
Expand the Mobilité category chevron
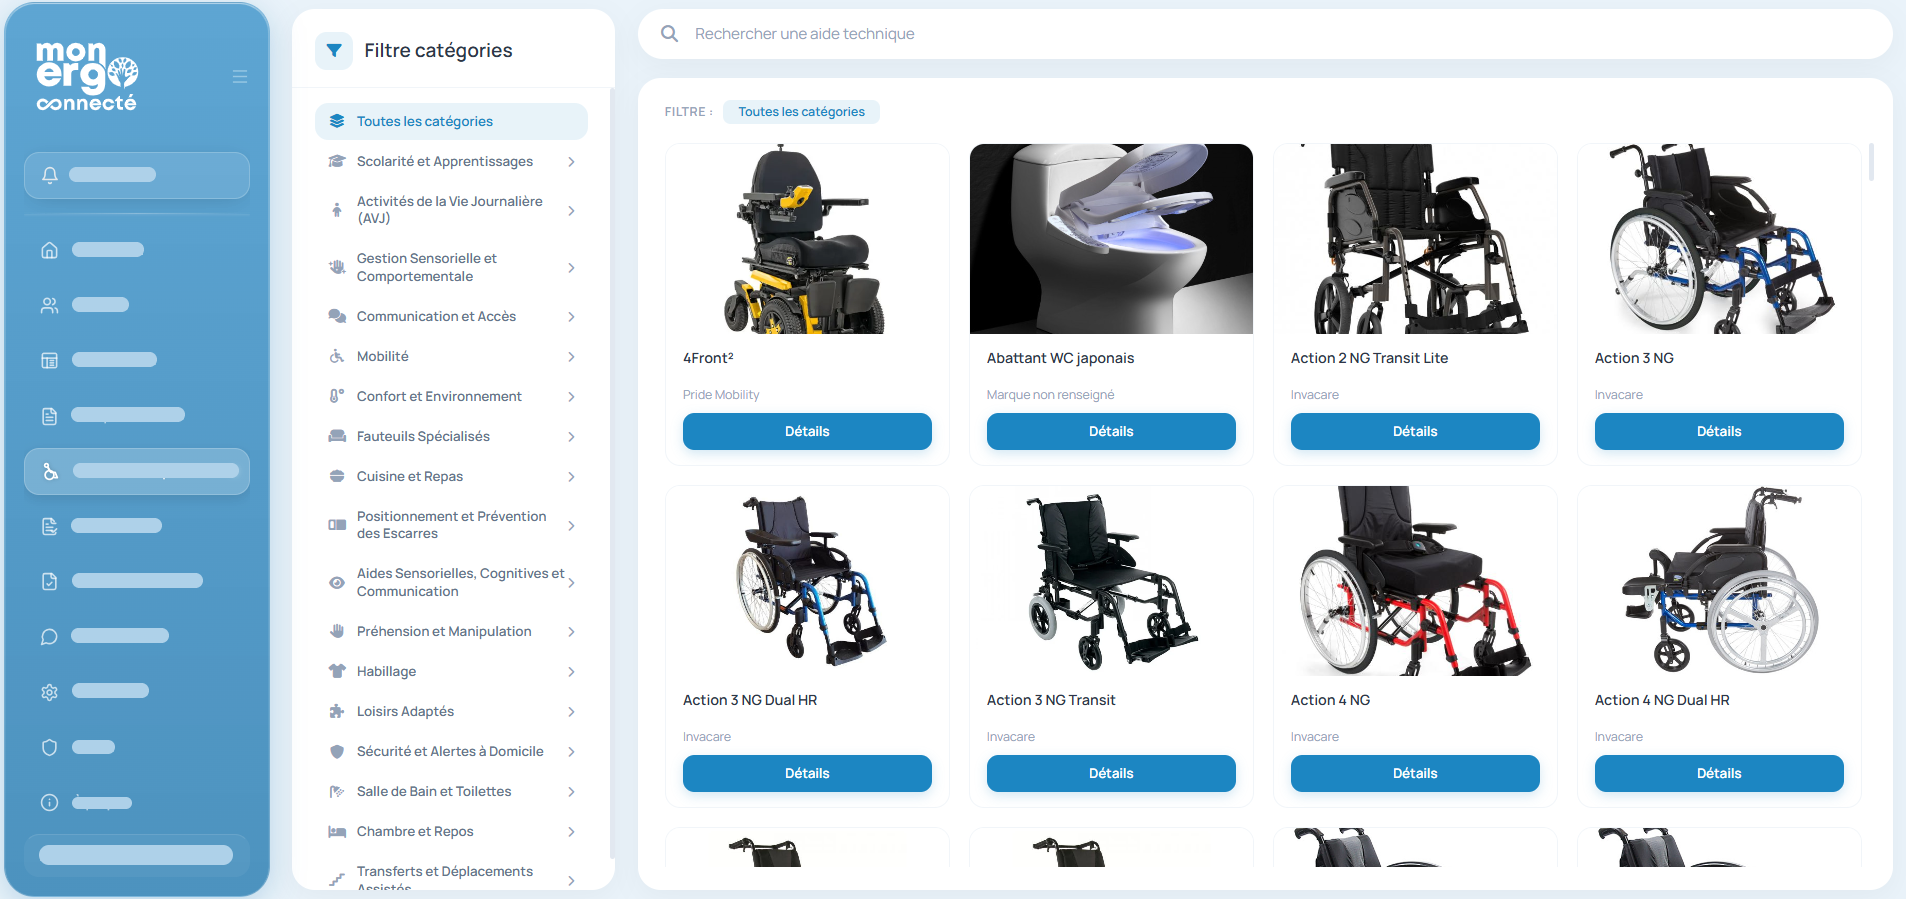tap(571, 357)
